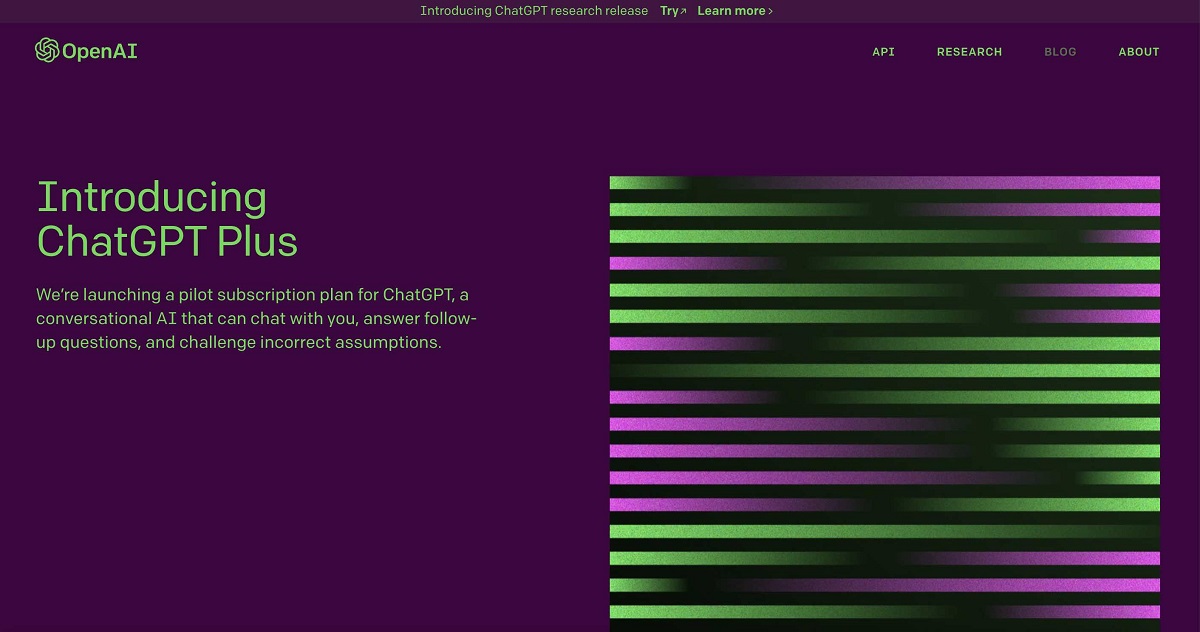The height and width of the screenshot is (632, 1200).
Task: Click the "Try" link in the top banner
Action: (668, 11)
